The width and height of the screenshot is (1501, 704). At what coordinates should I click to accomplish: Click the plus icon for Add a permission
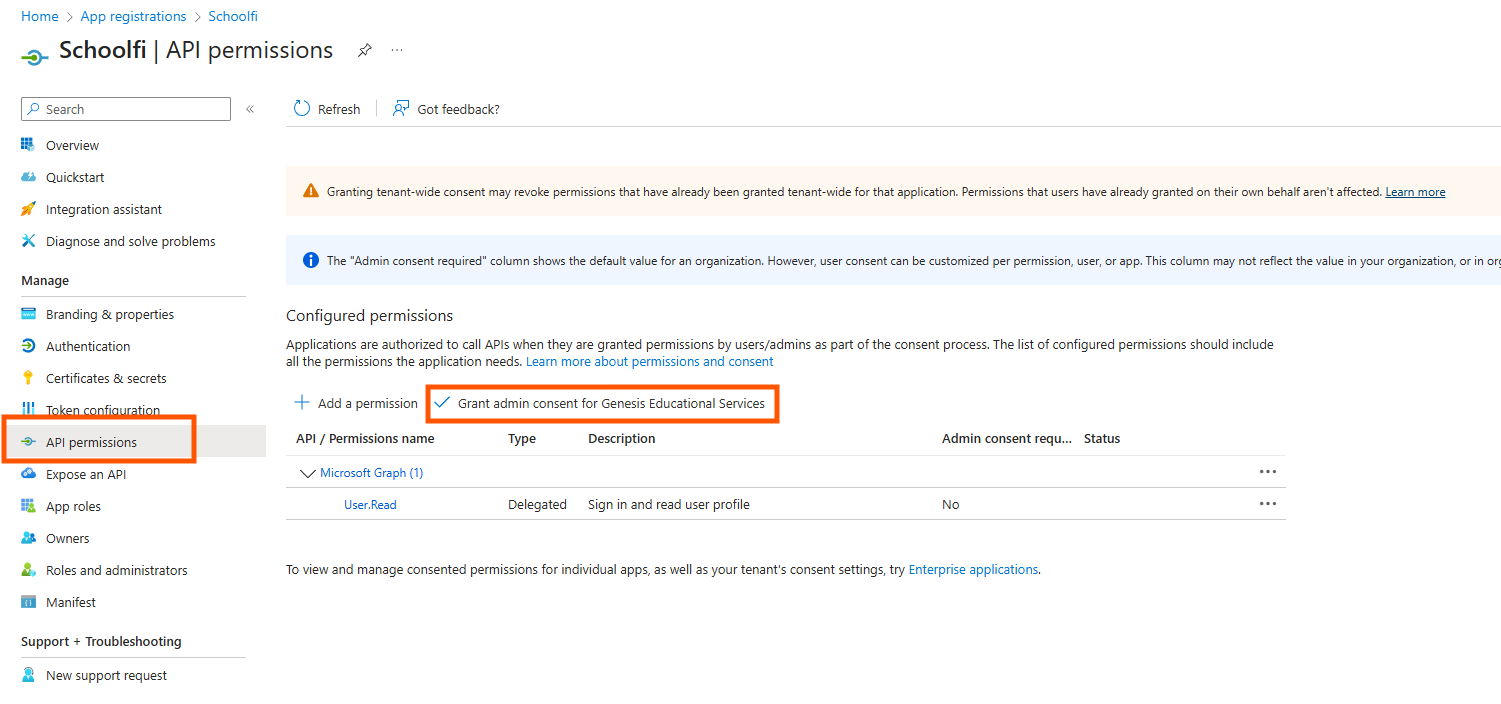click(302, 403)
